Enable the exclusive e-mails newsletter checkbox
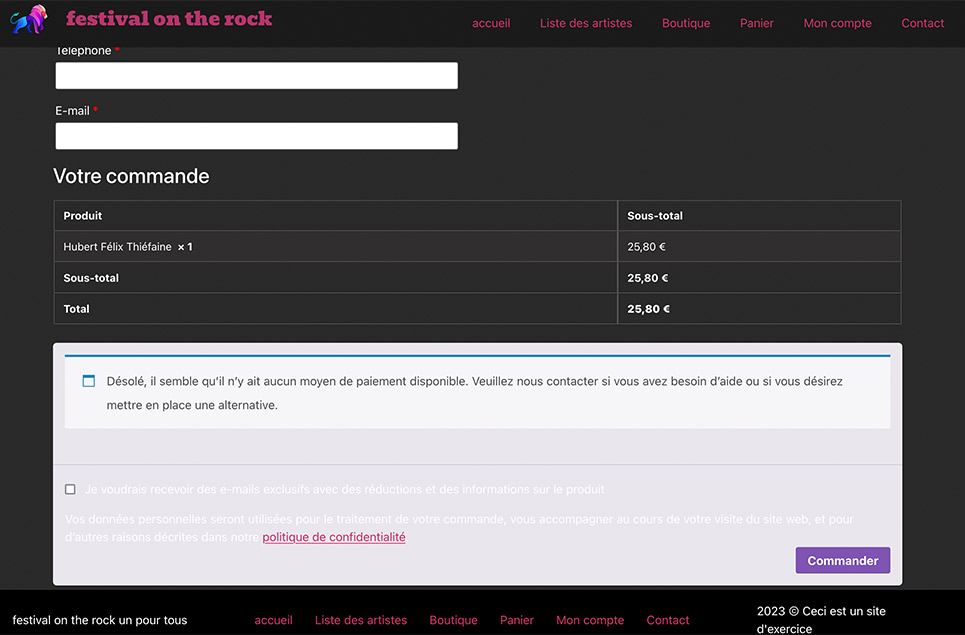 click(70, 489)
